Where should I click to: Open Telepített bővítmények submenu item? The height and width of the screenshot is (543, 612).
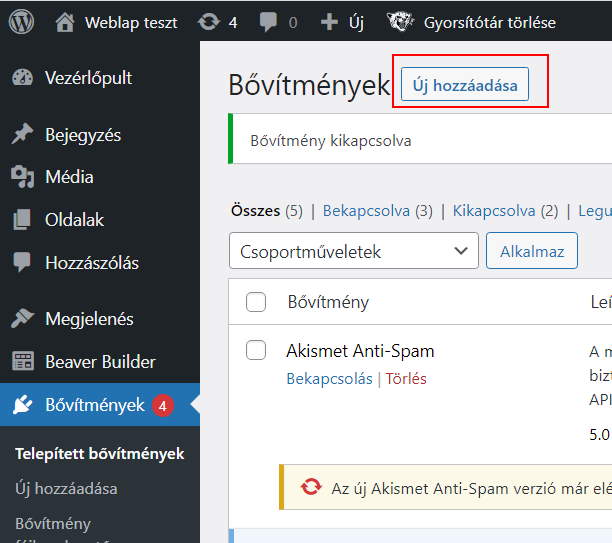pyautogui.click(x=100, y=454)
